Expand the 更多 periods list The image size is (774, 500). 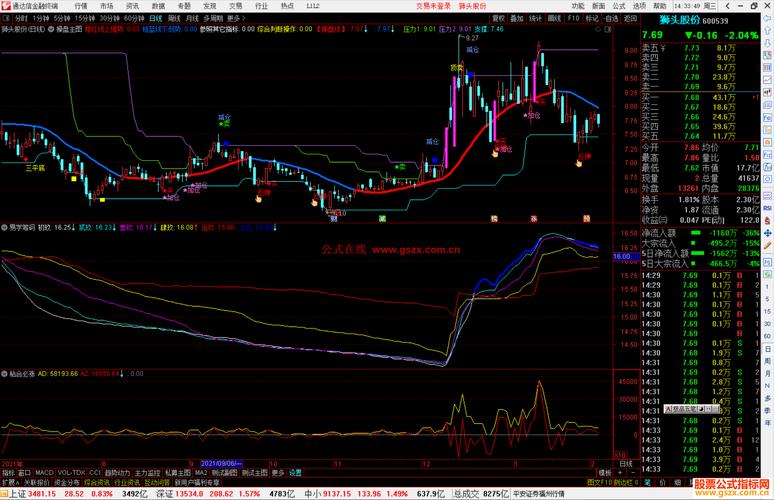pos(236,18)
